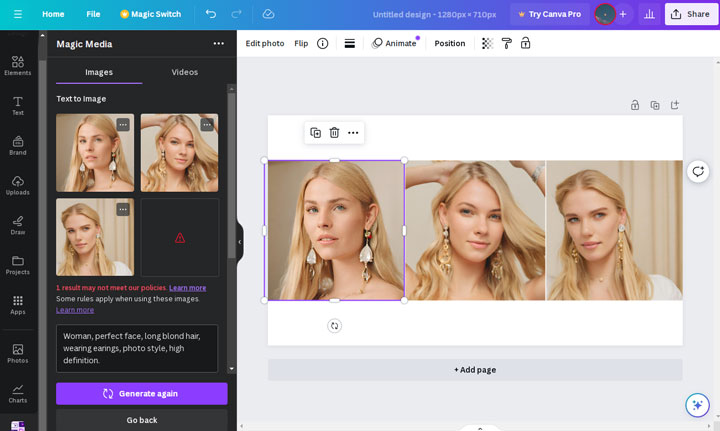
Task: Click the prompt text input box
Action: 137,348
